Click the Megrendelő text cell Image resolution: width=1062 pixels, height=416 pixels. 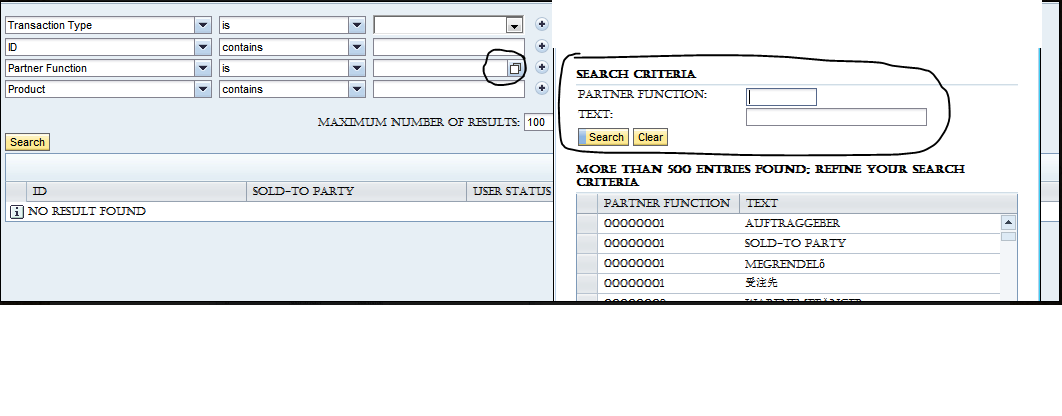[x=784, y=264]
